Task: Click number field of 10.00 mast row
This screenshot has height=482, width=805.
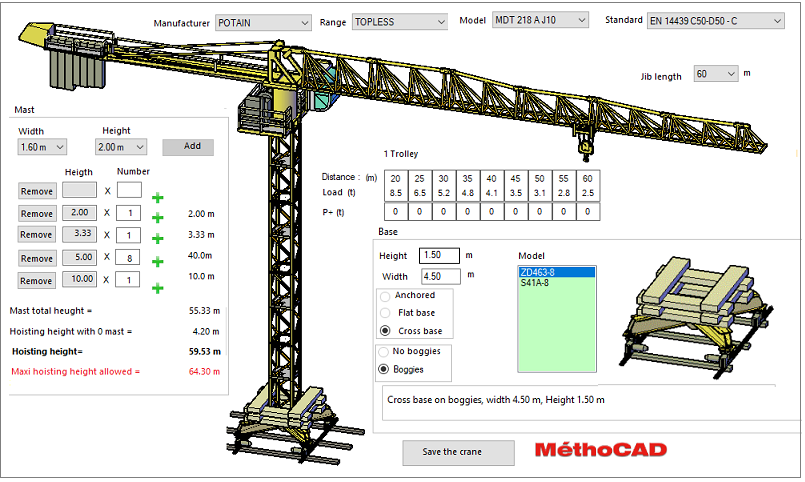Action: pos(128,280)
